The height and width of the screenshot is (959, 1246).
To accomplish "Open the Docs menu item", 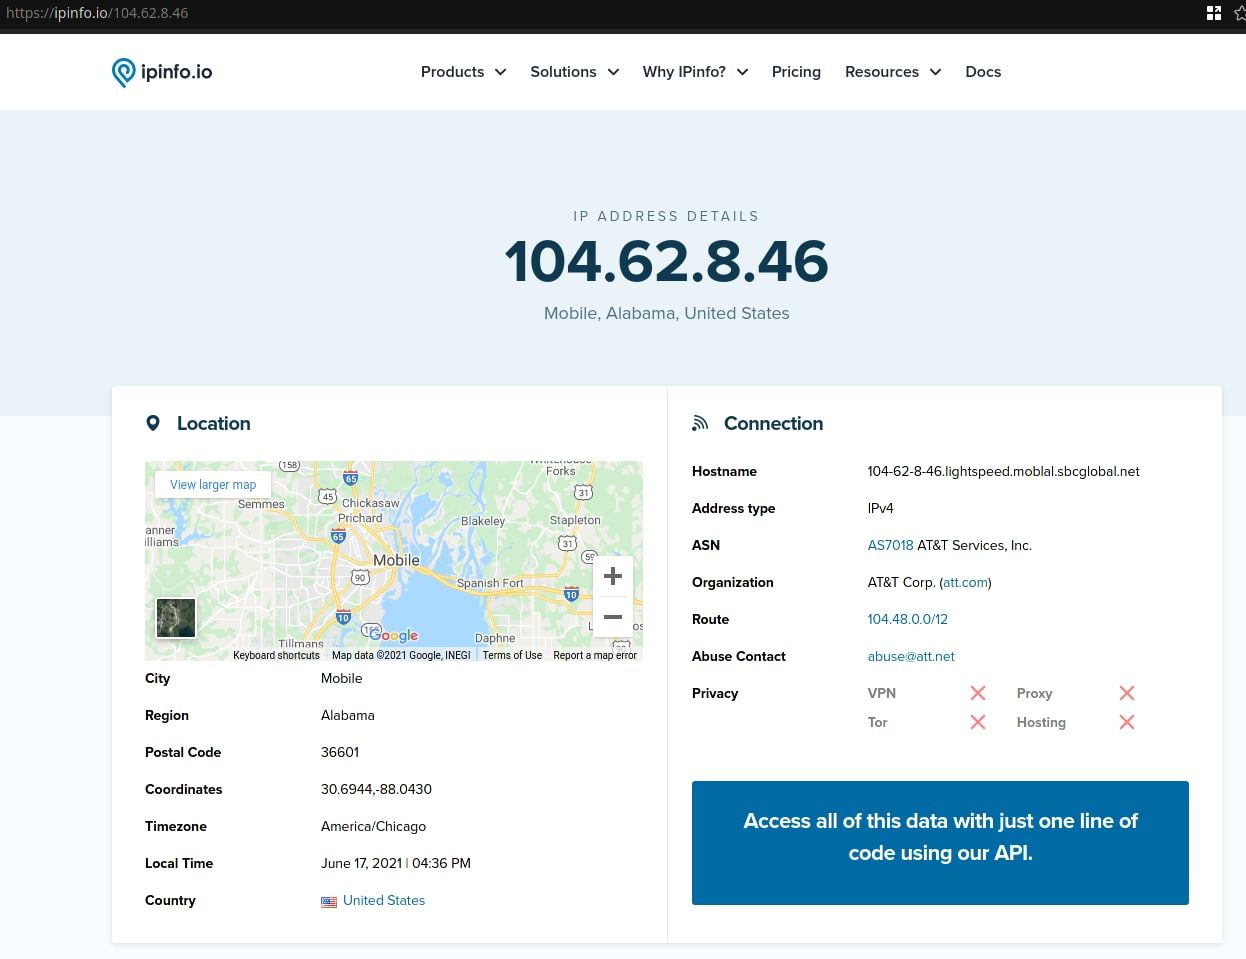I will tap(983, 72).
